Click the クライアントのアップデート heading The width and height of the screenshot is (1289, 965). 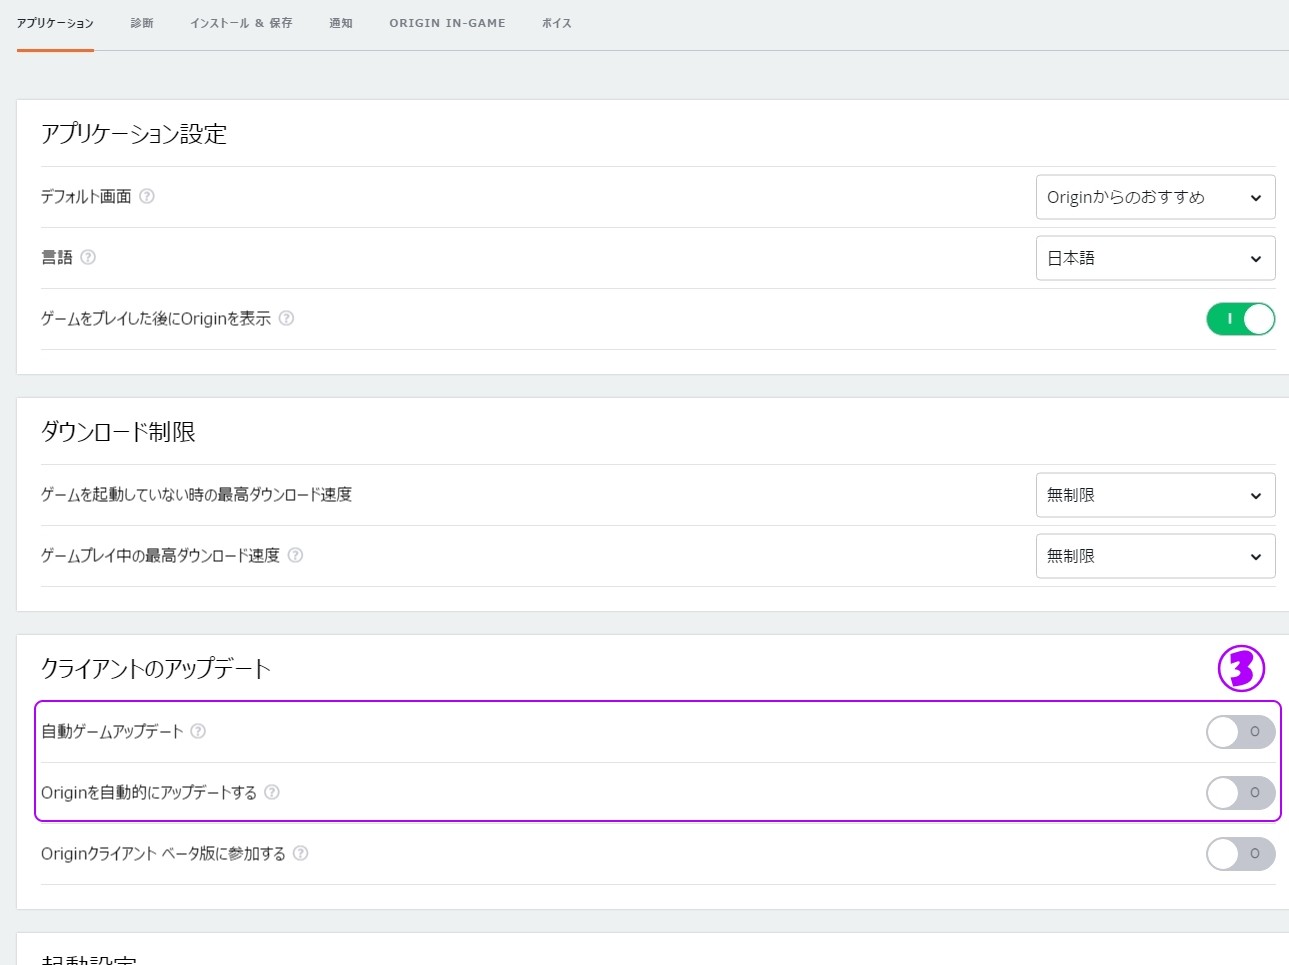(156, 669)
